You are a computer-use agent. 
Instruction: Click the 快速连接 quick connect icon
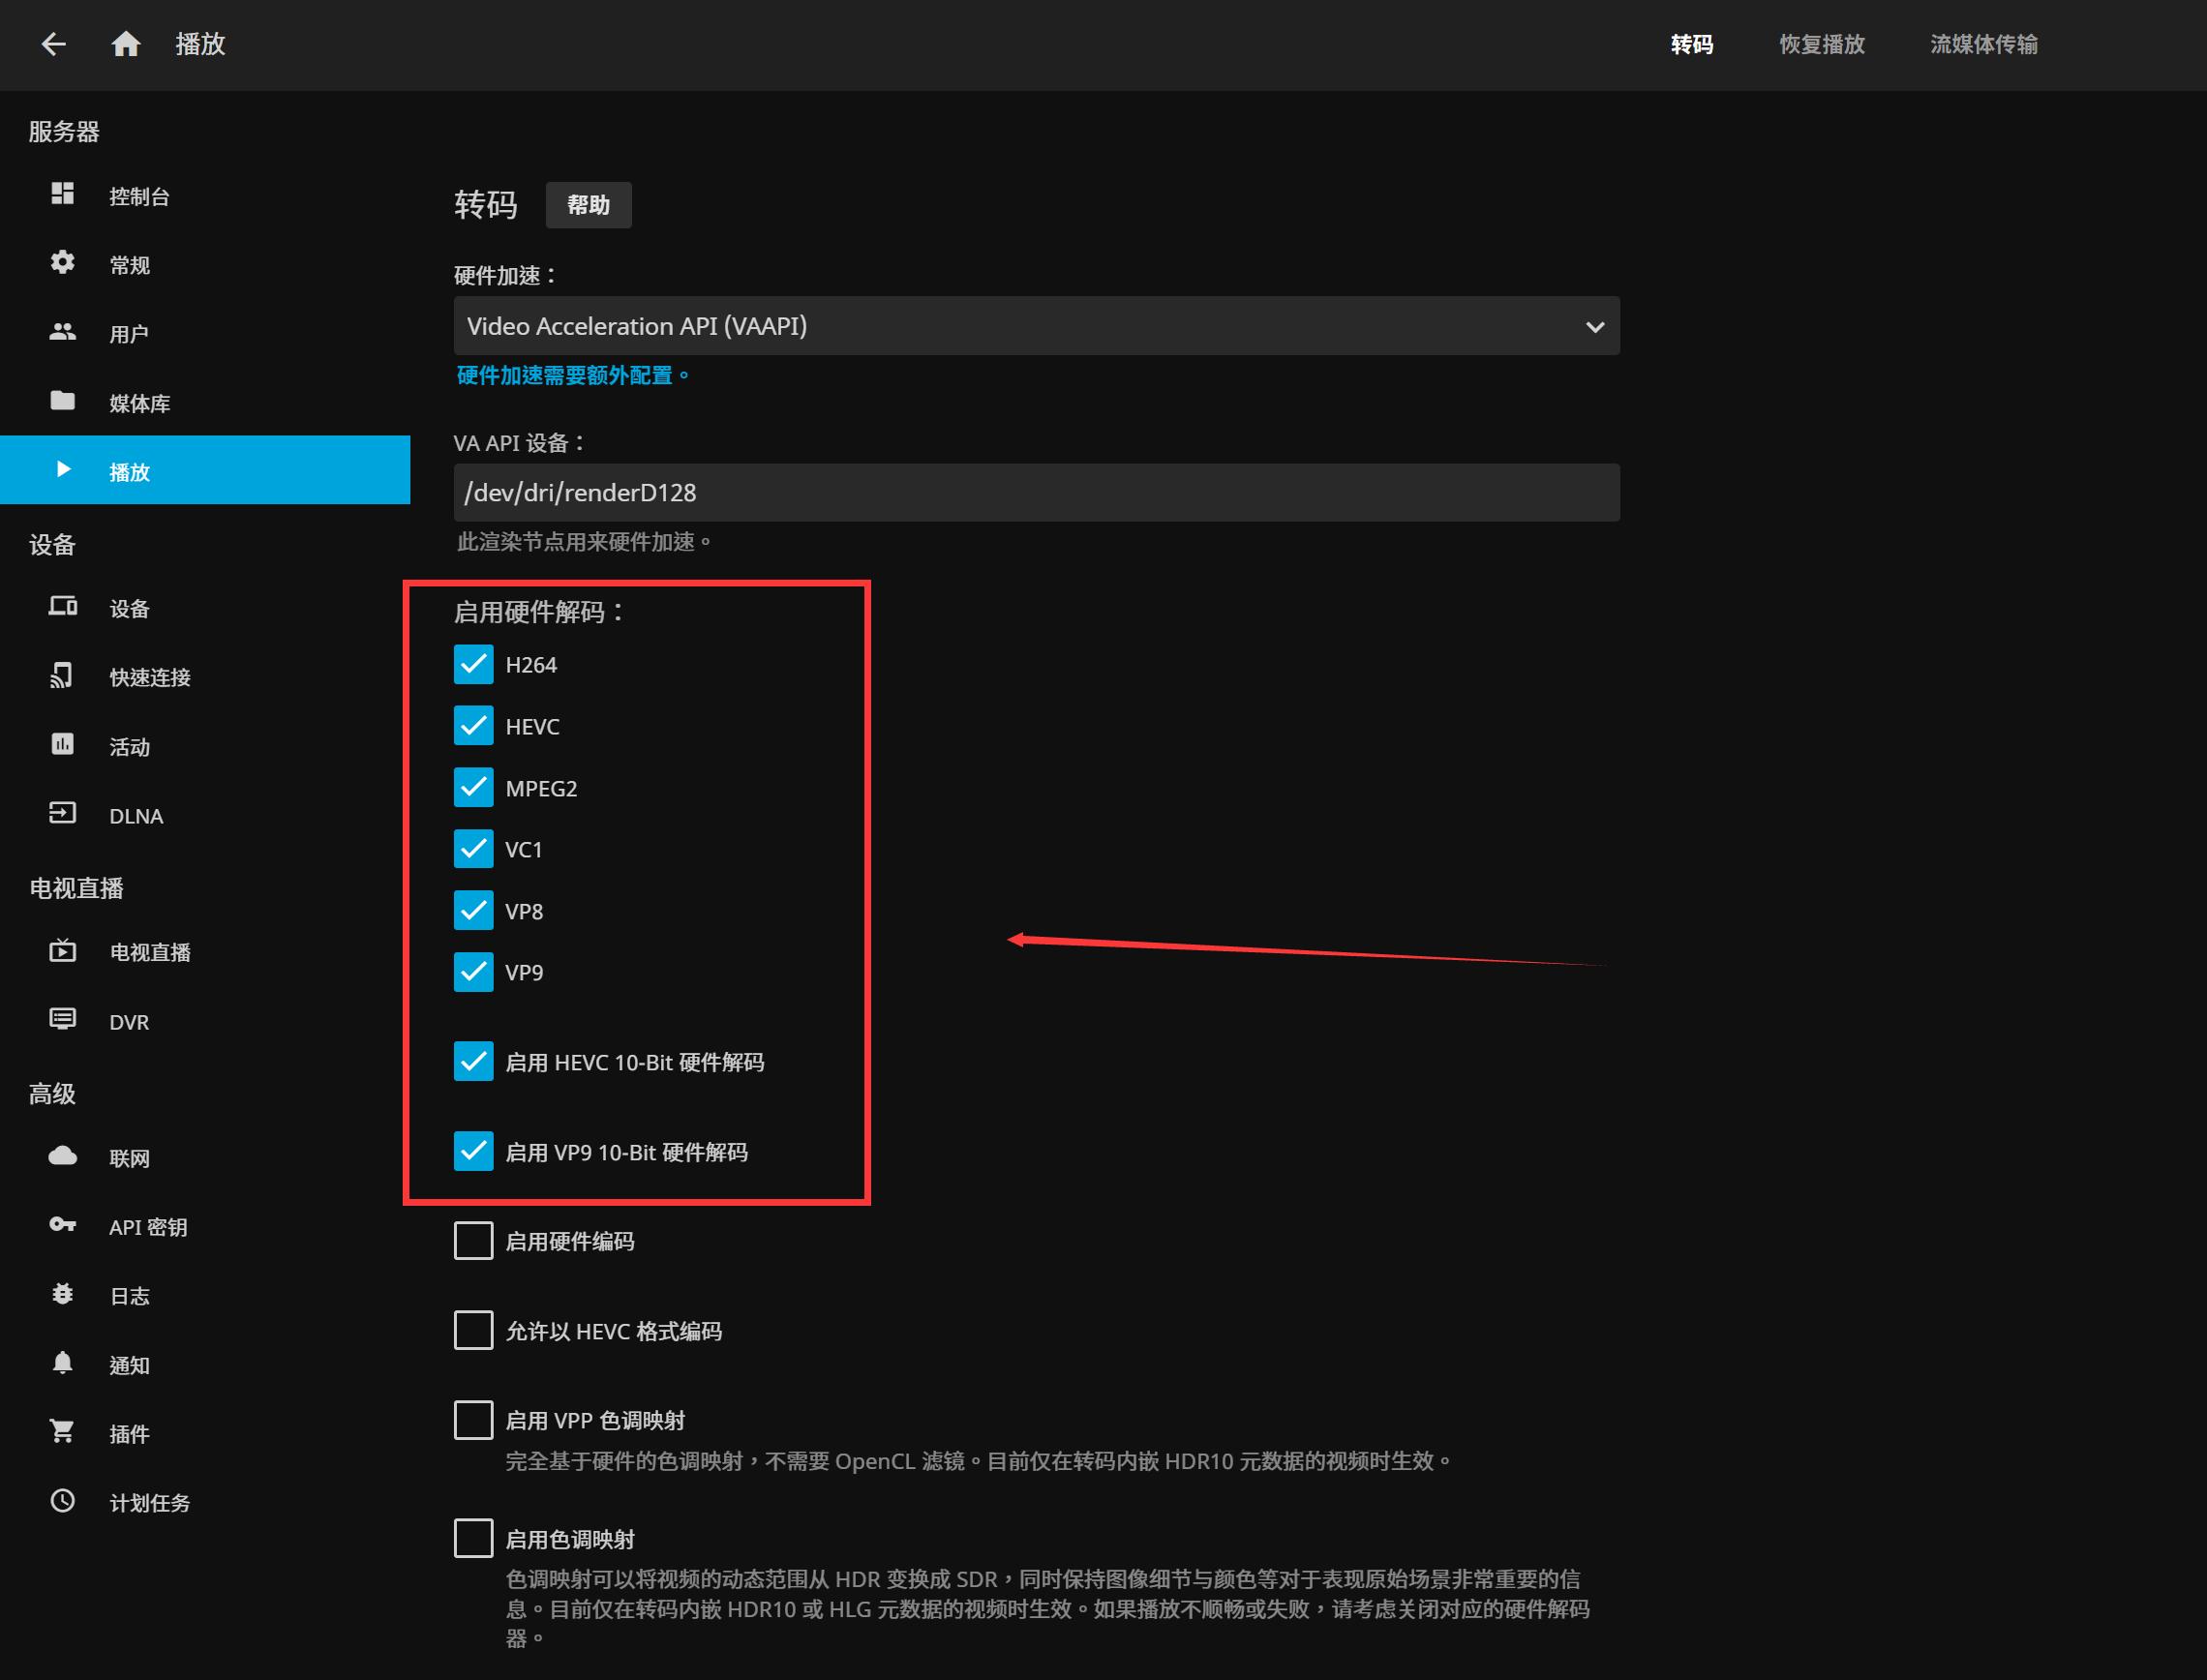(x=63, y=676)
